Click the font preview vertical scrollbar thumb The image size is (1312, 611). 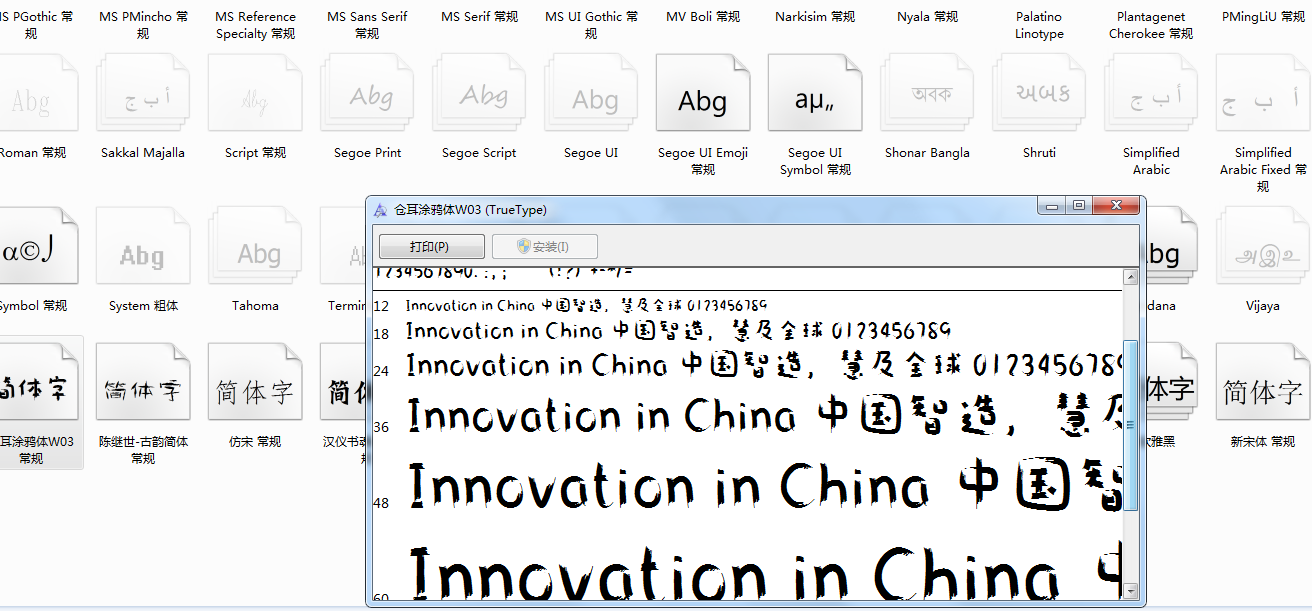[x=1130, y=424]
